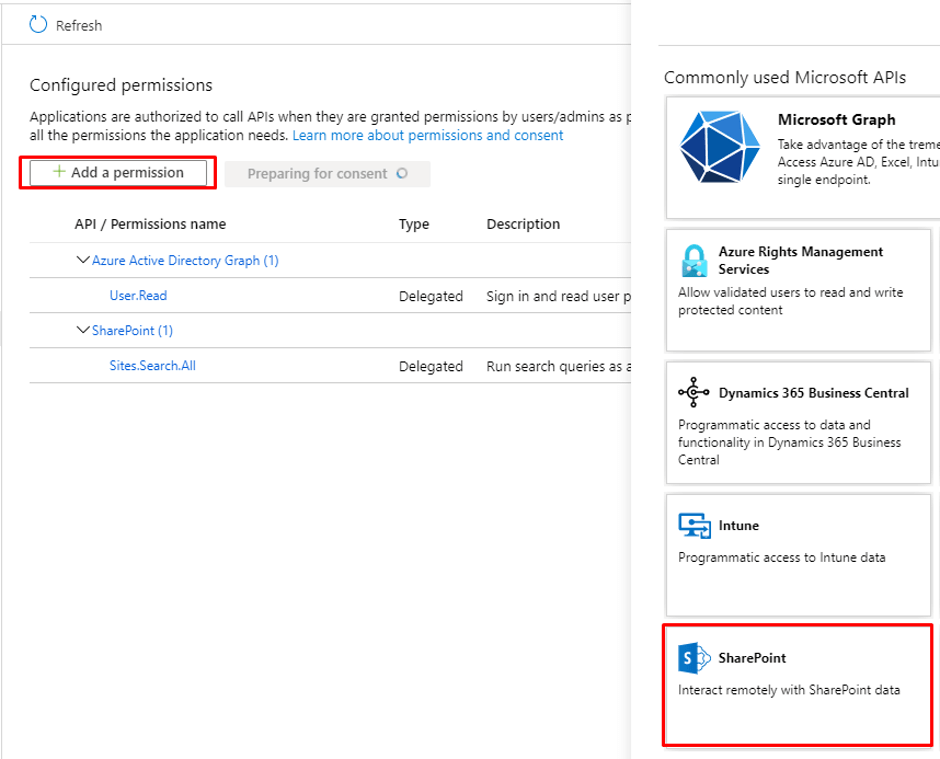Collapse the SharePoint permissions group chevron
This screenshot has height=759, width=940.
click(x=83, y=330)
